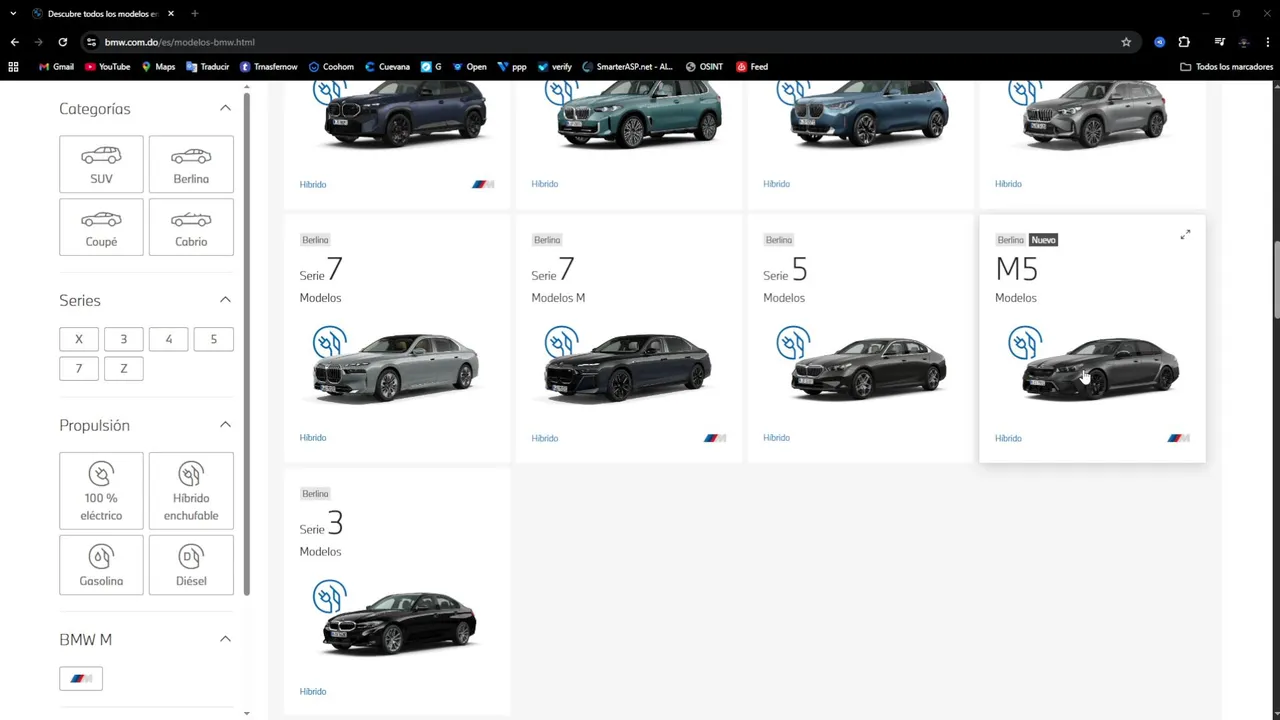Open the Serie 3 Modelos title
Image resolution: width=1280 pixels, height=720 pixels.
(x=321, y=533)
